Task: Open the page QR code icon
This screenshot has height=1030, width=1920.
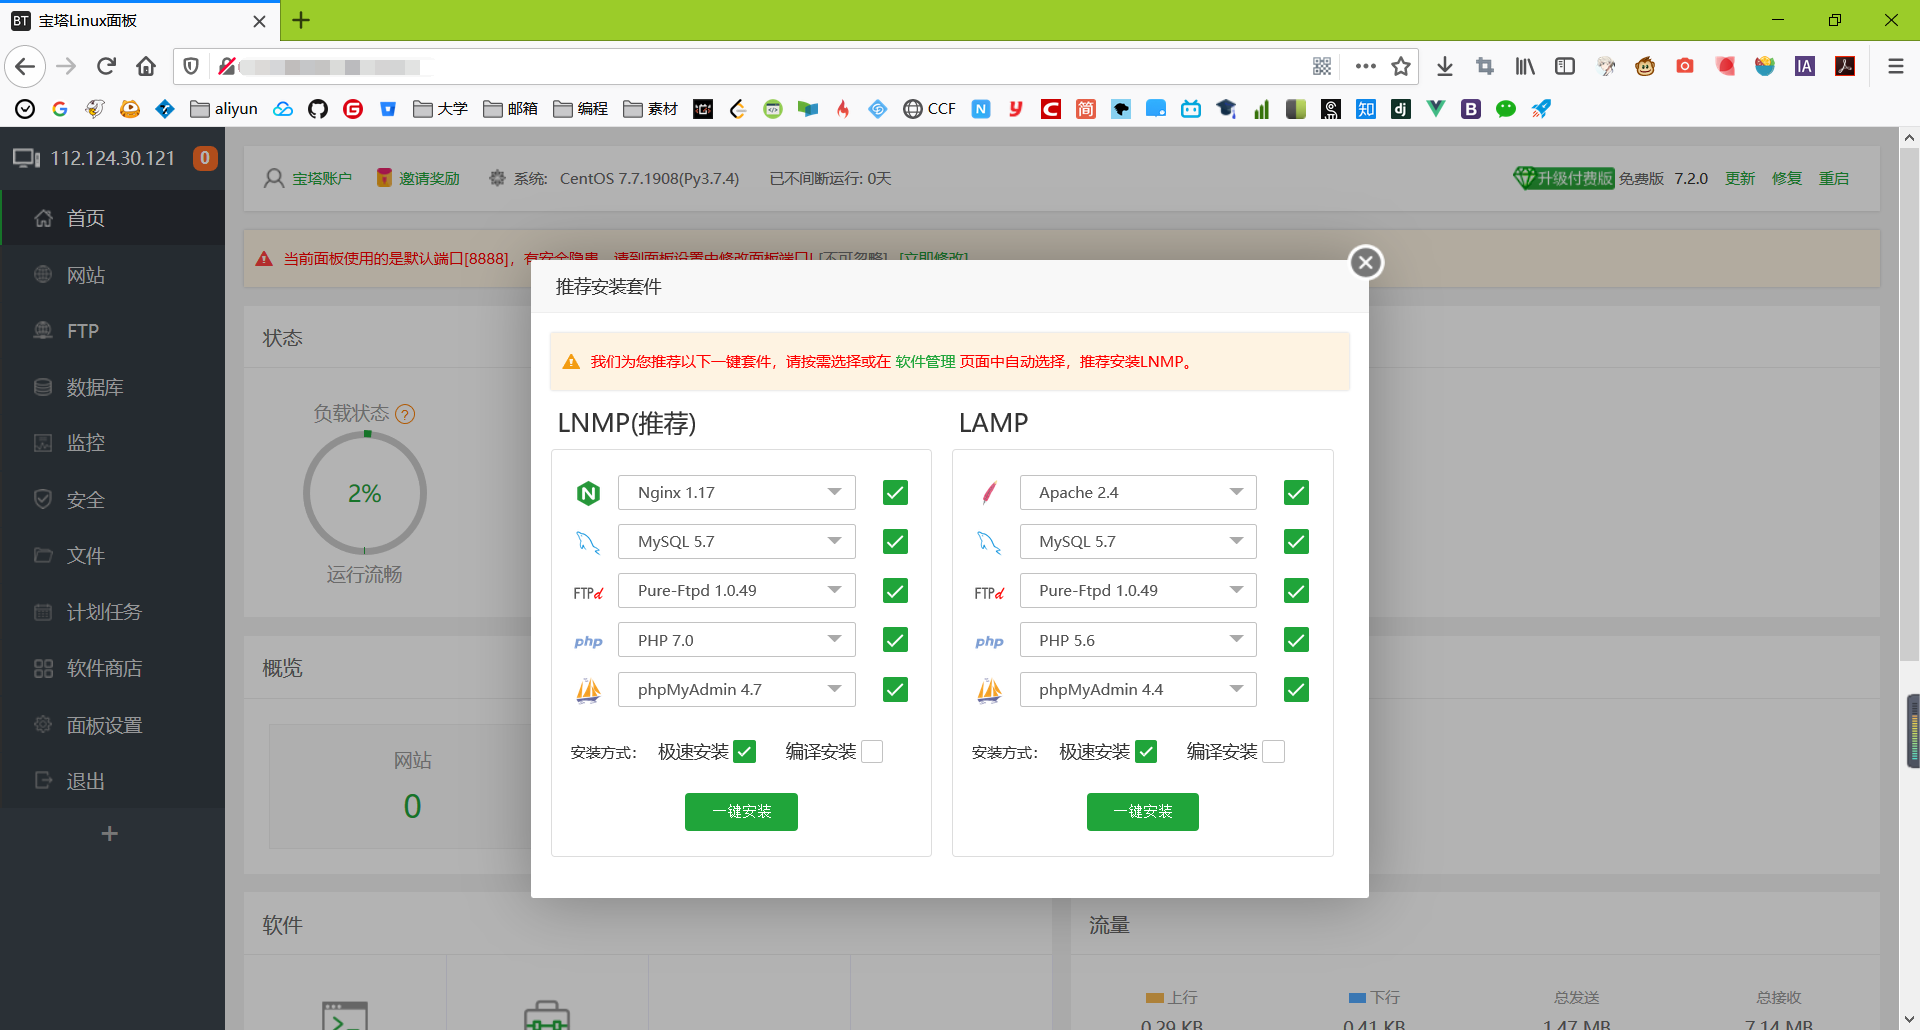Action: (1322, 66)
